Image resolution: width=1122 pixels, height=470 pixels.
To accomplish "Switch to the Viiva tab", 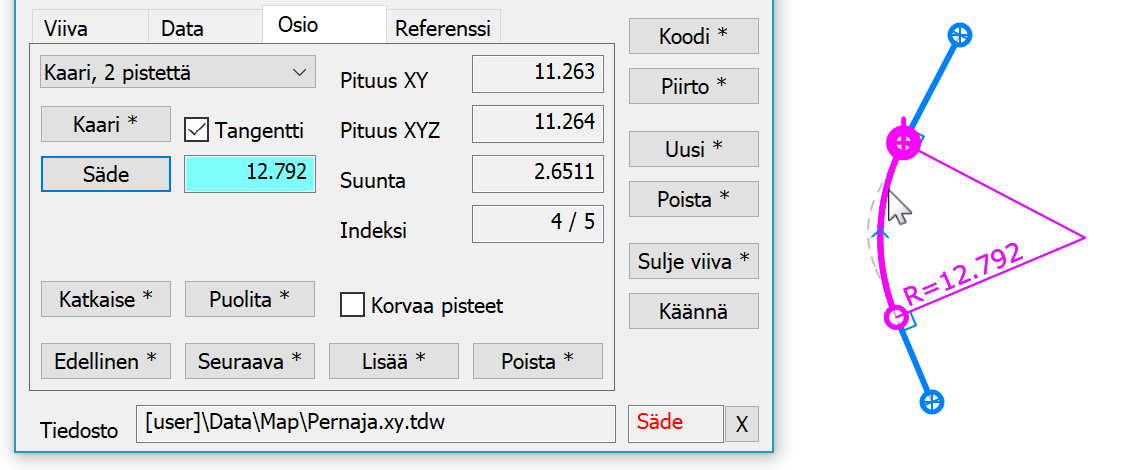I will pos(66,29).
